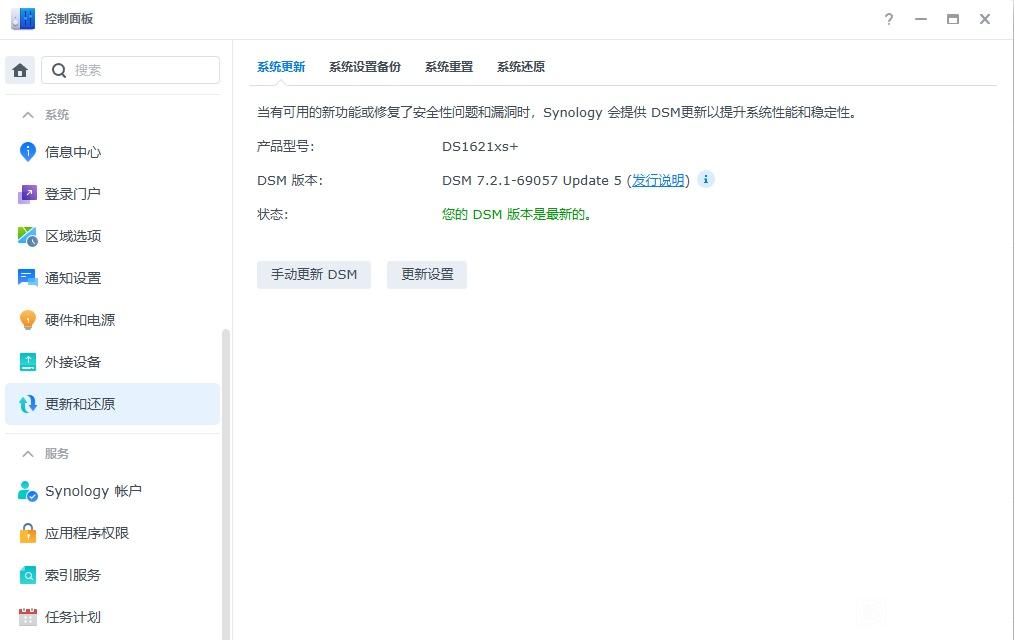Select 更新和还原 label in sidebar
The width and height of the screenshot is (1014, 640).
pos(80,404)
